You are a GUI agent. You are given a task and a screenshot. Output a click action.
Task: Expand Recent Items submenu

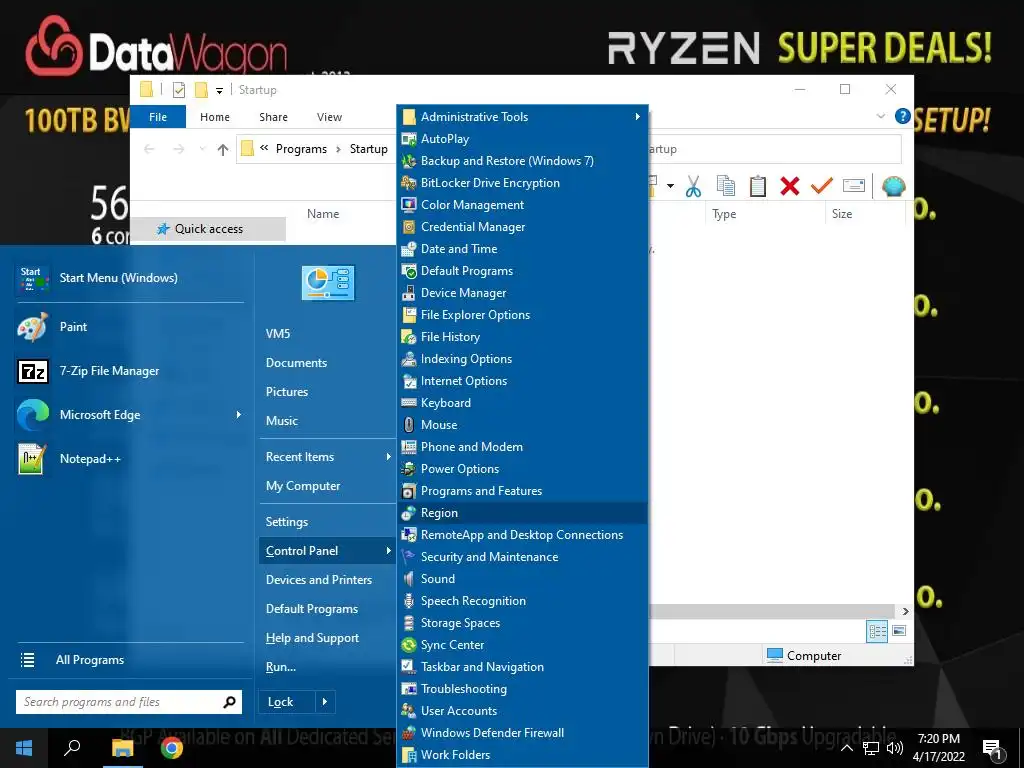click(x=388, y=457)
